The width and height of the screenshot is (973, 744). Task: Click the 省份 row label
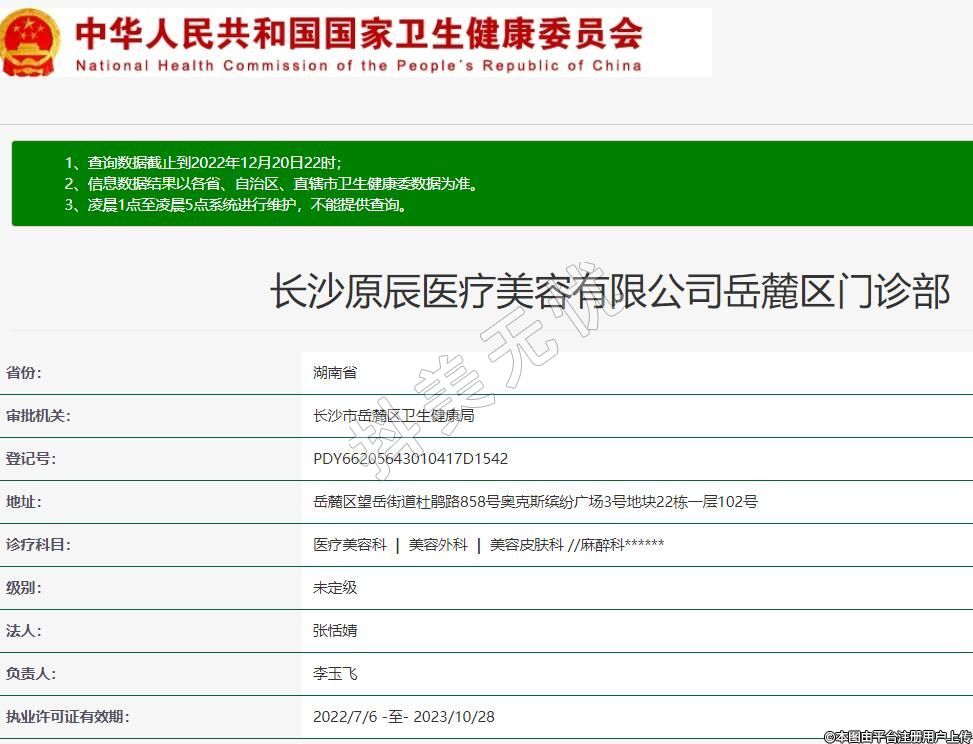click(x=24, y=373)
